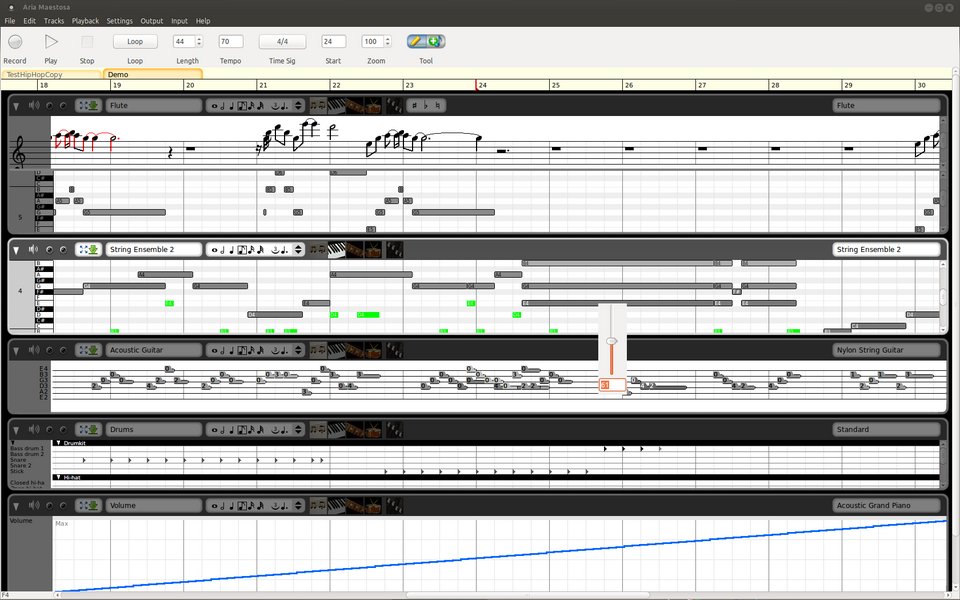The height and width of the screenshot is (600, 960).
Task: Mute the Acoustic Guitar track
Action: pos(34,350)
